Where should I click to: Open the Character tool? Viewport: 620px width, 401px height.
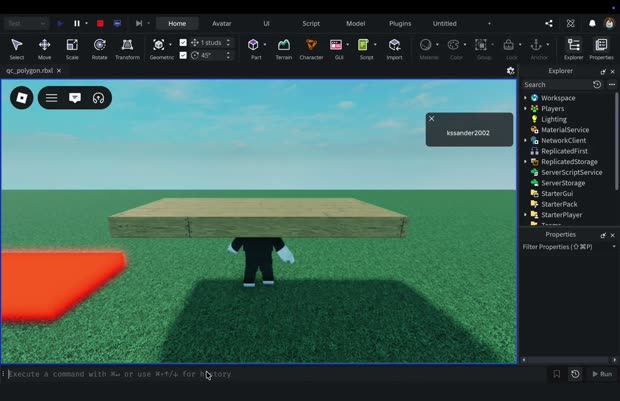[311, 49]
